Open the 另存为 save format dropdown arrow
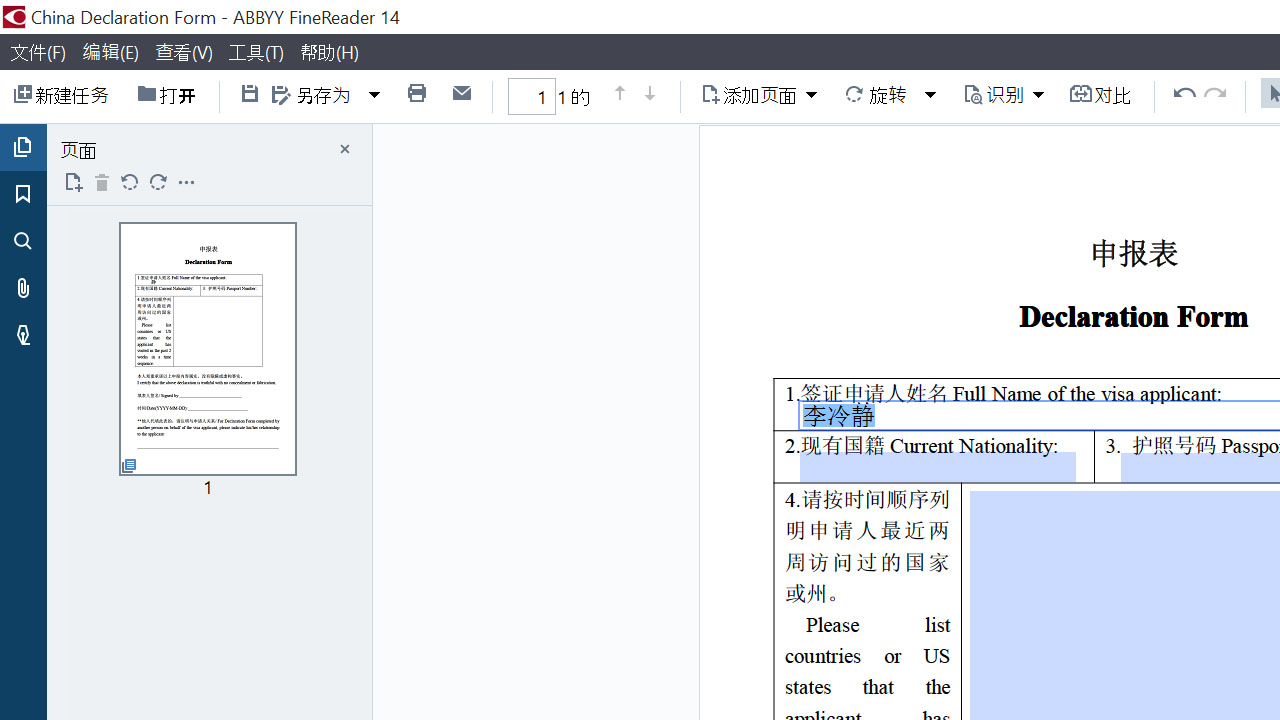Screen dimensions: 1280x720 click(x=374, y=94)
